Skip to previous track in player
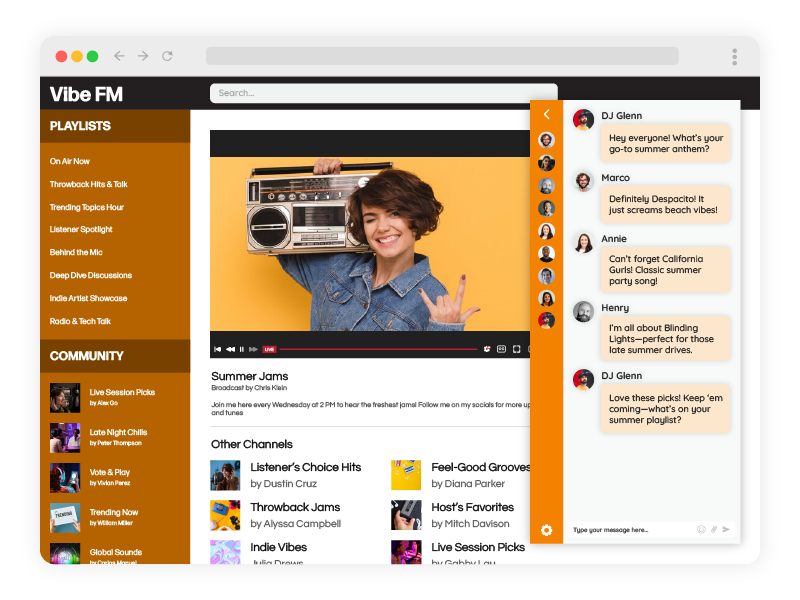 pos(218,349)
